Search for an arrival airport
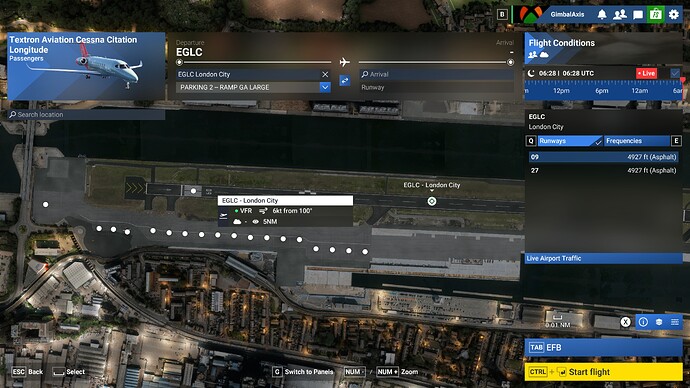The image size is (690, 388). pyautogui.click(x=437, y=74)
